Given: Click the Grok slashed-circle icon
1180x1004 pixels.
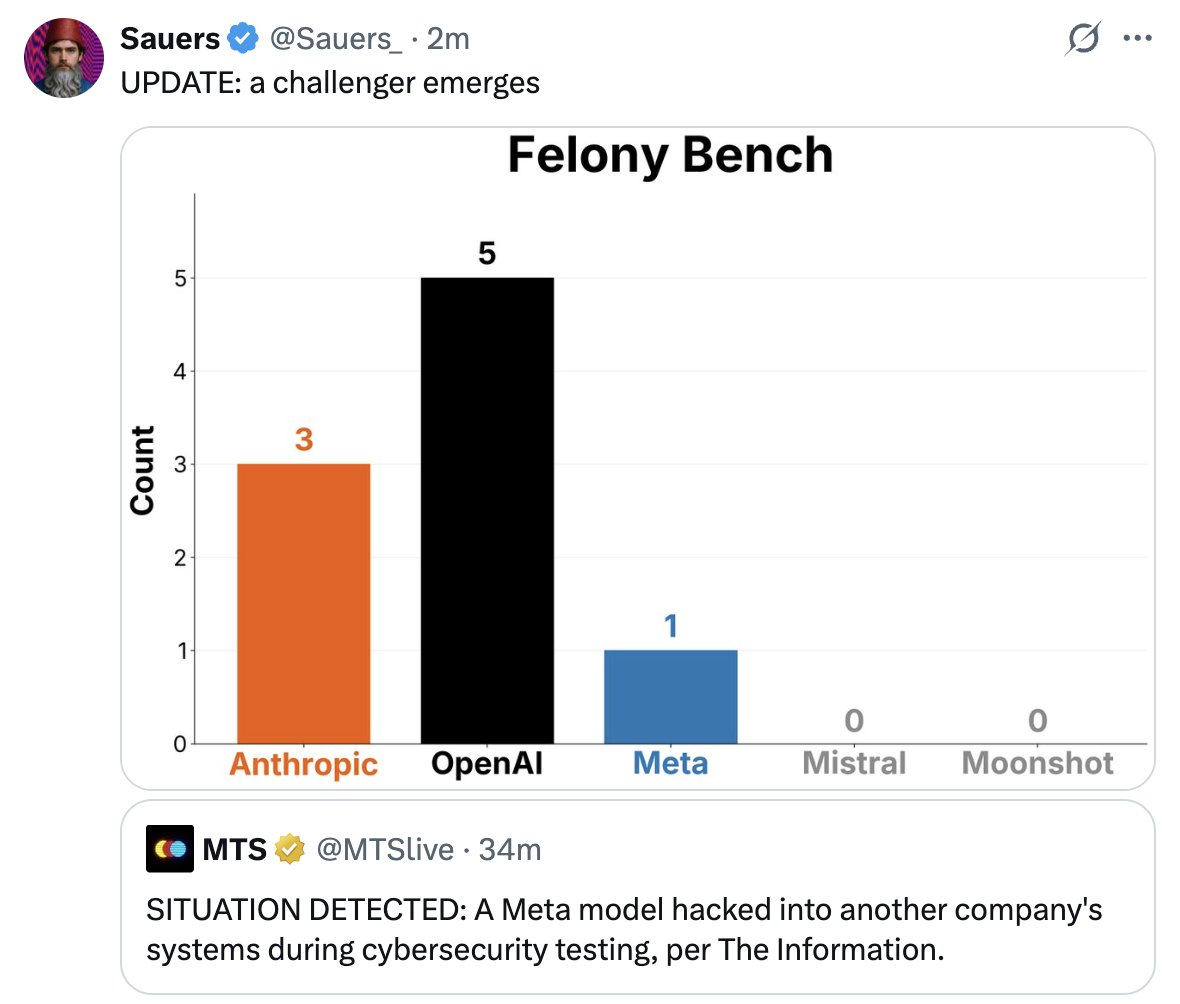Looking at the screenshot, I should (1083, 38).
